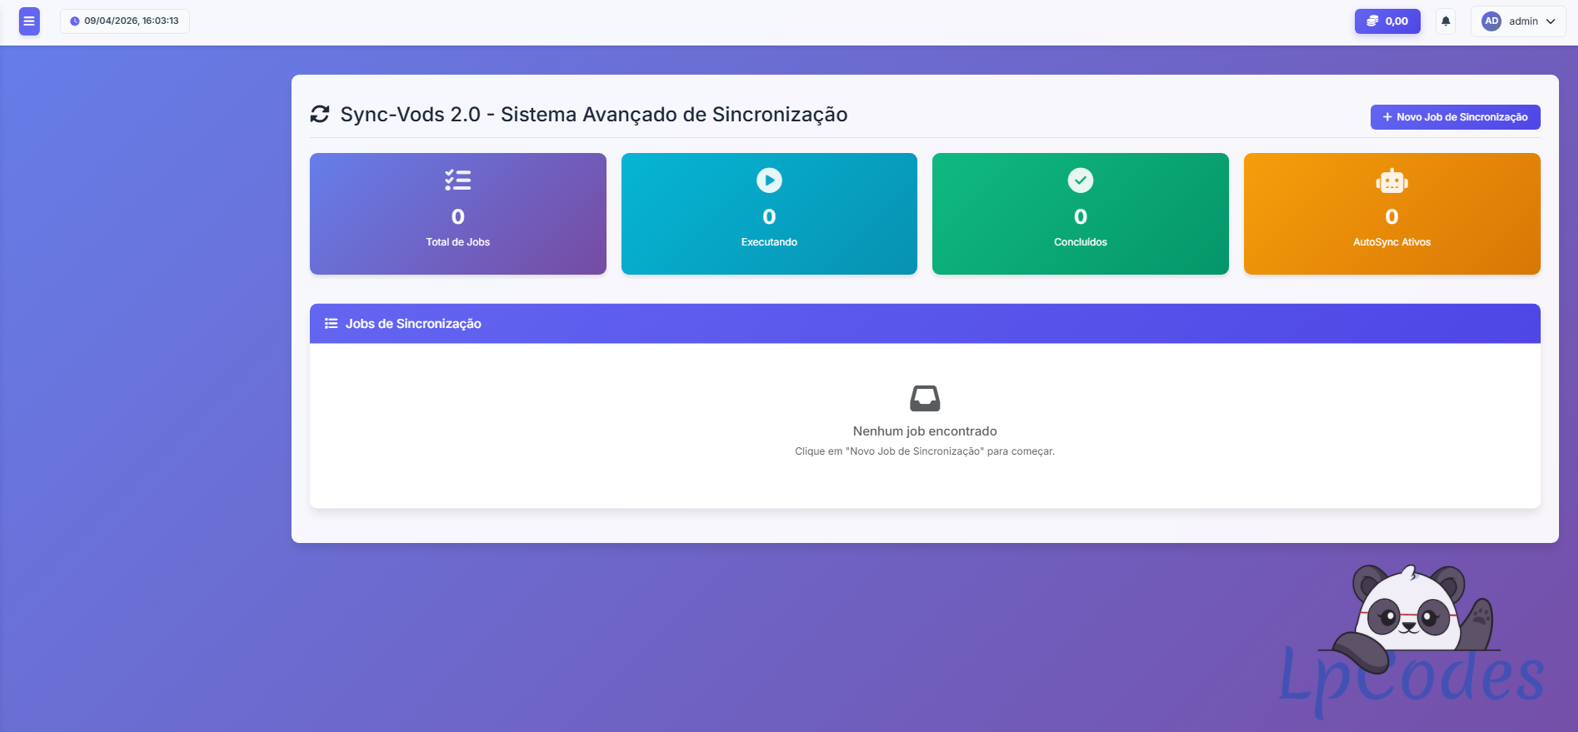Click the Jobs de Sincronização header bar

tap(924, 324)
